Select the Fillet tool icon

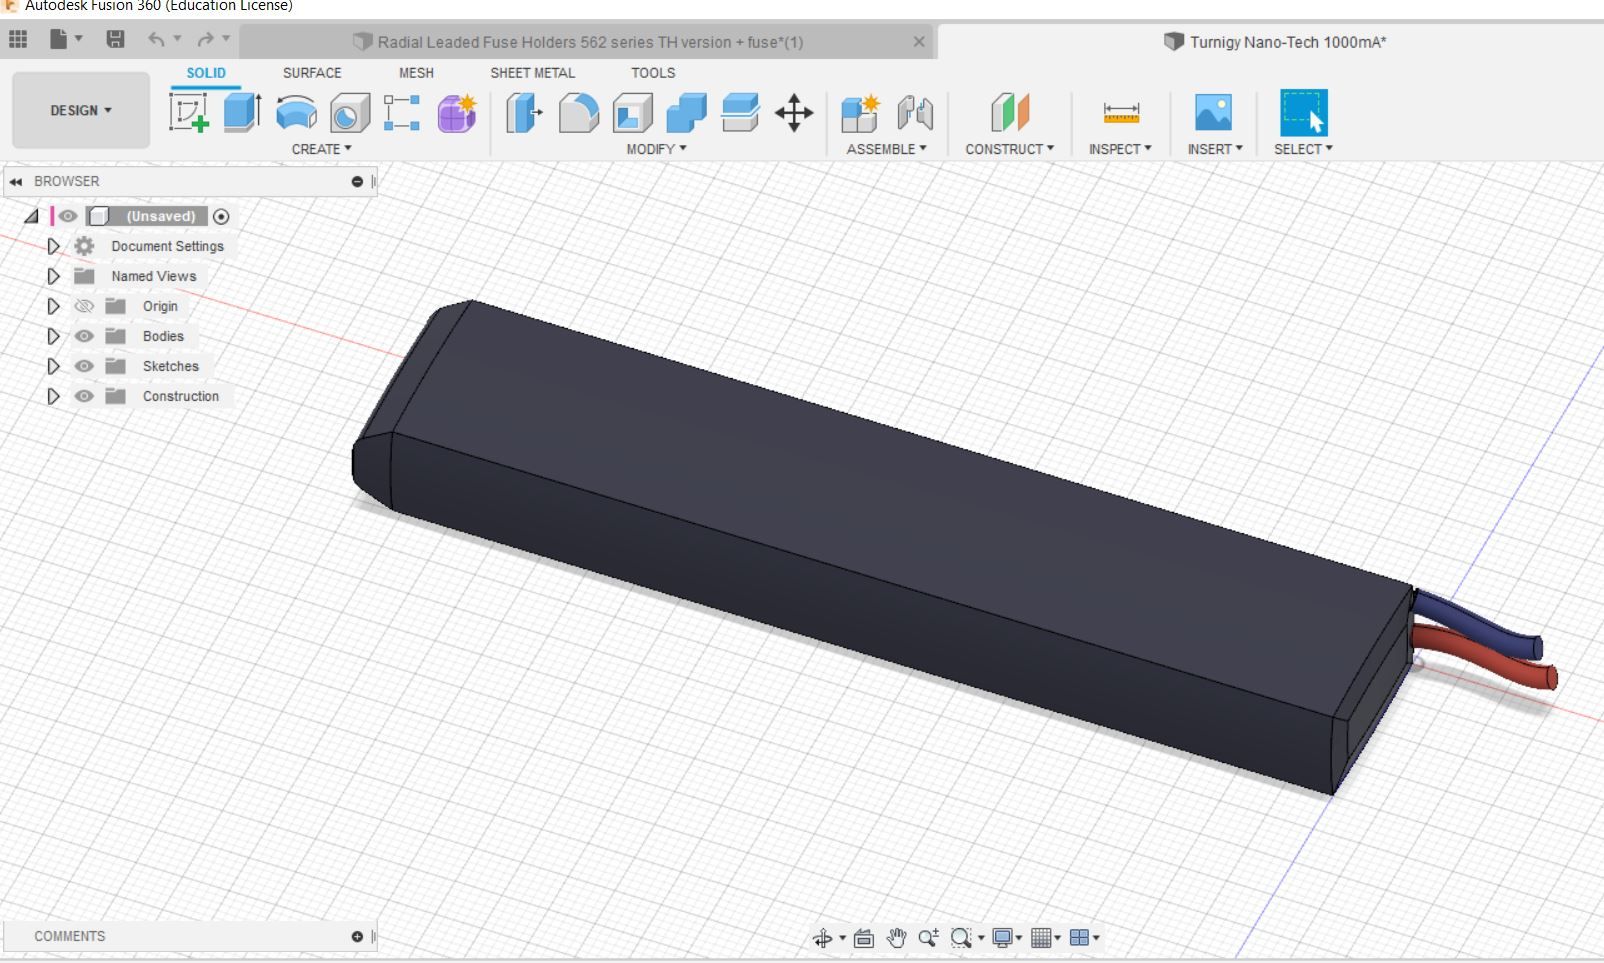(x=578, y=113)
